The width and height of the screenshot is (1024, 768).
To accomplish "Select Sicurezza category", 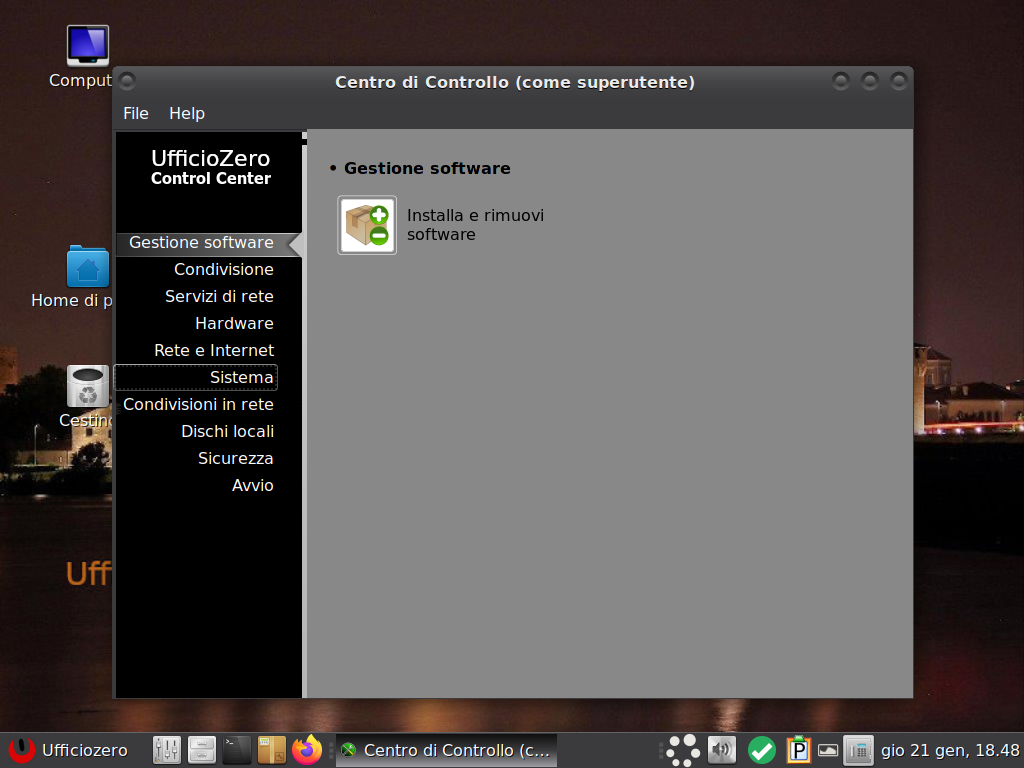I will click(236, 458).
